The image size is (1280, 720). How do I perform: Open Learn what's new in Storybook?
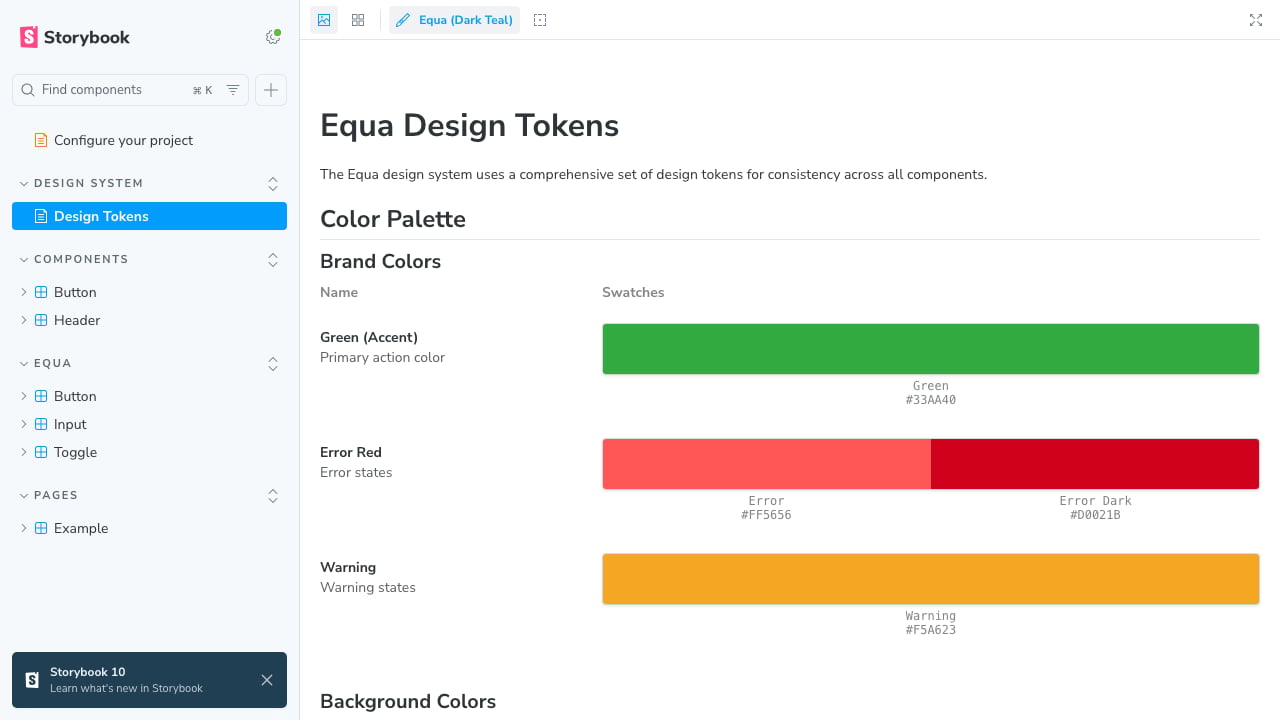tap(126, 688)
